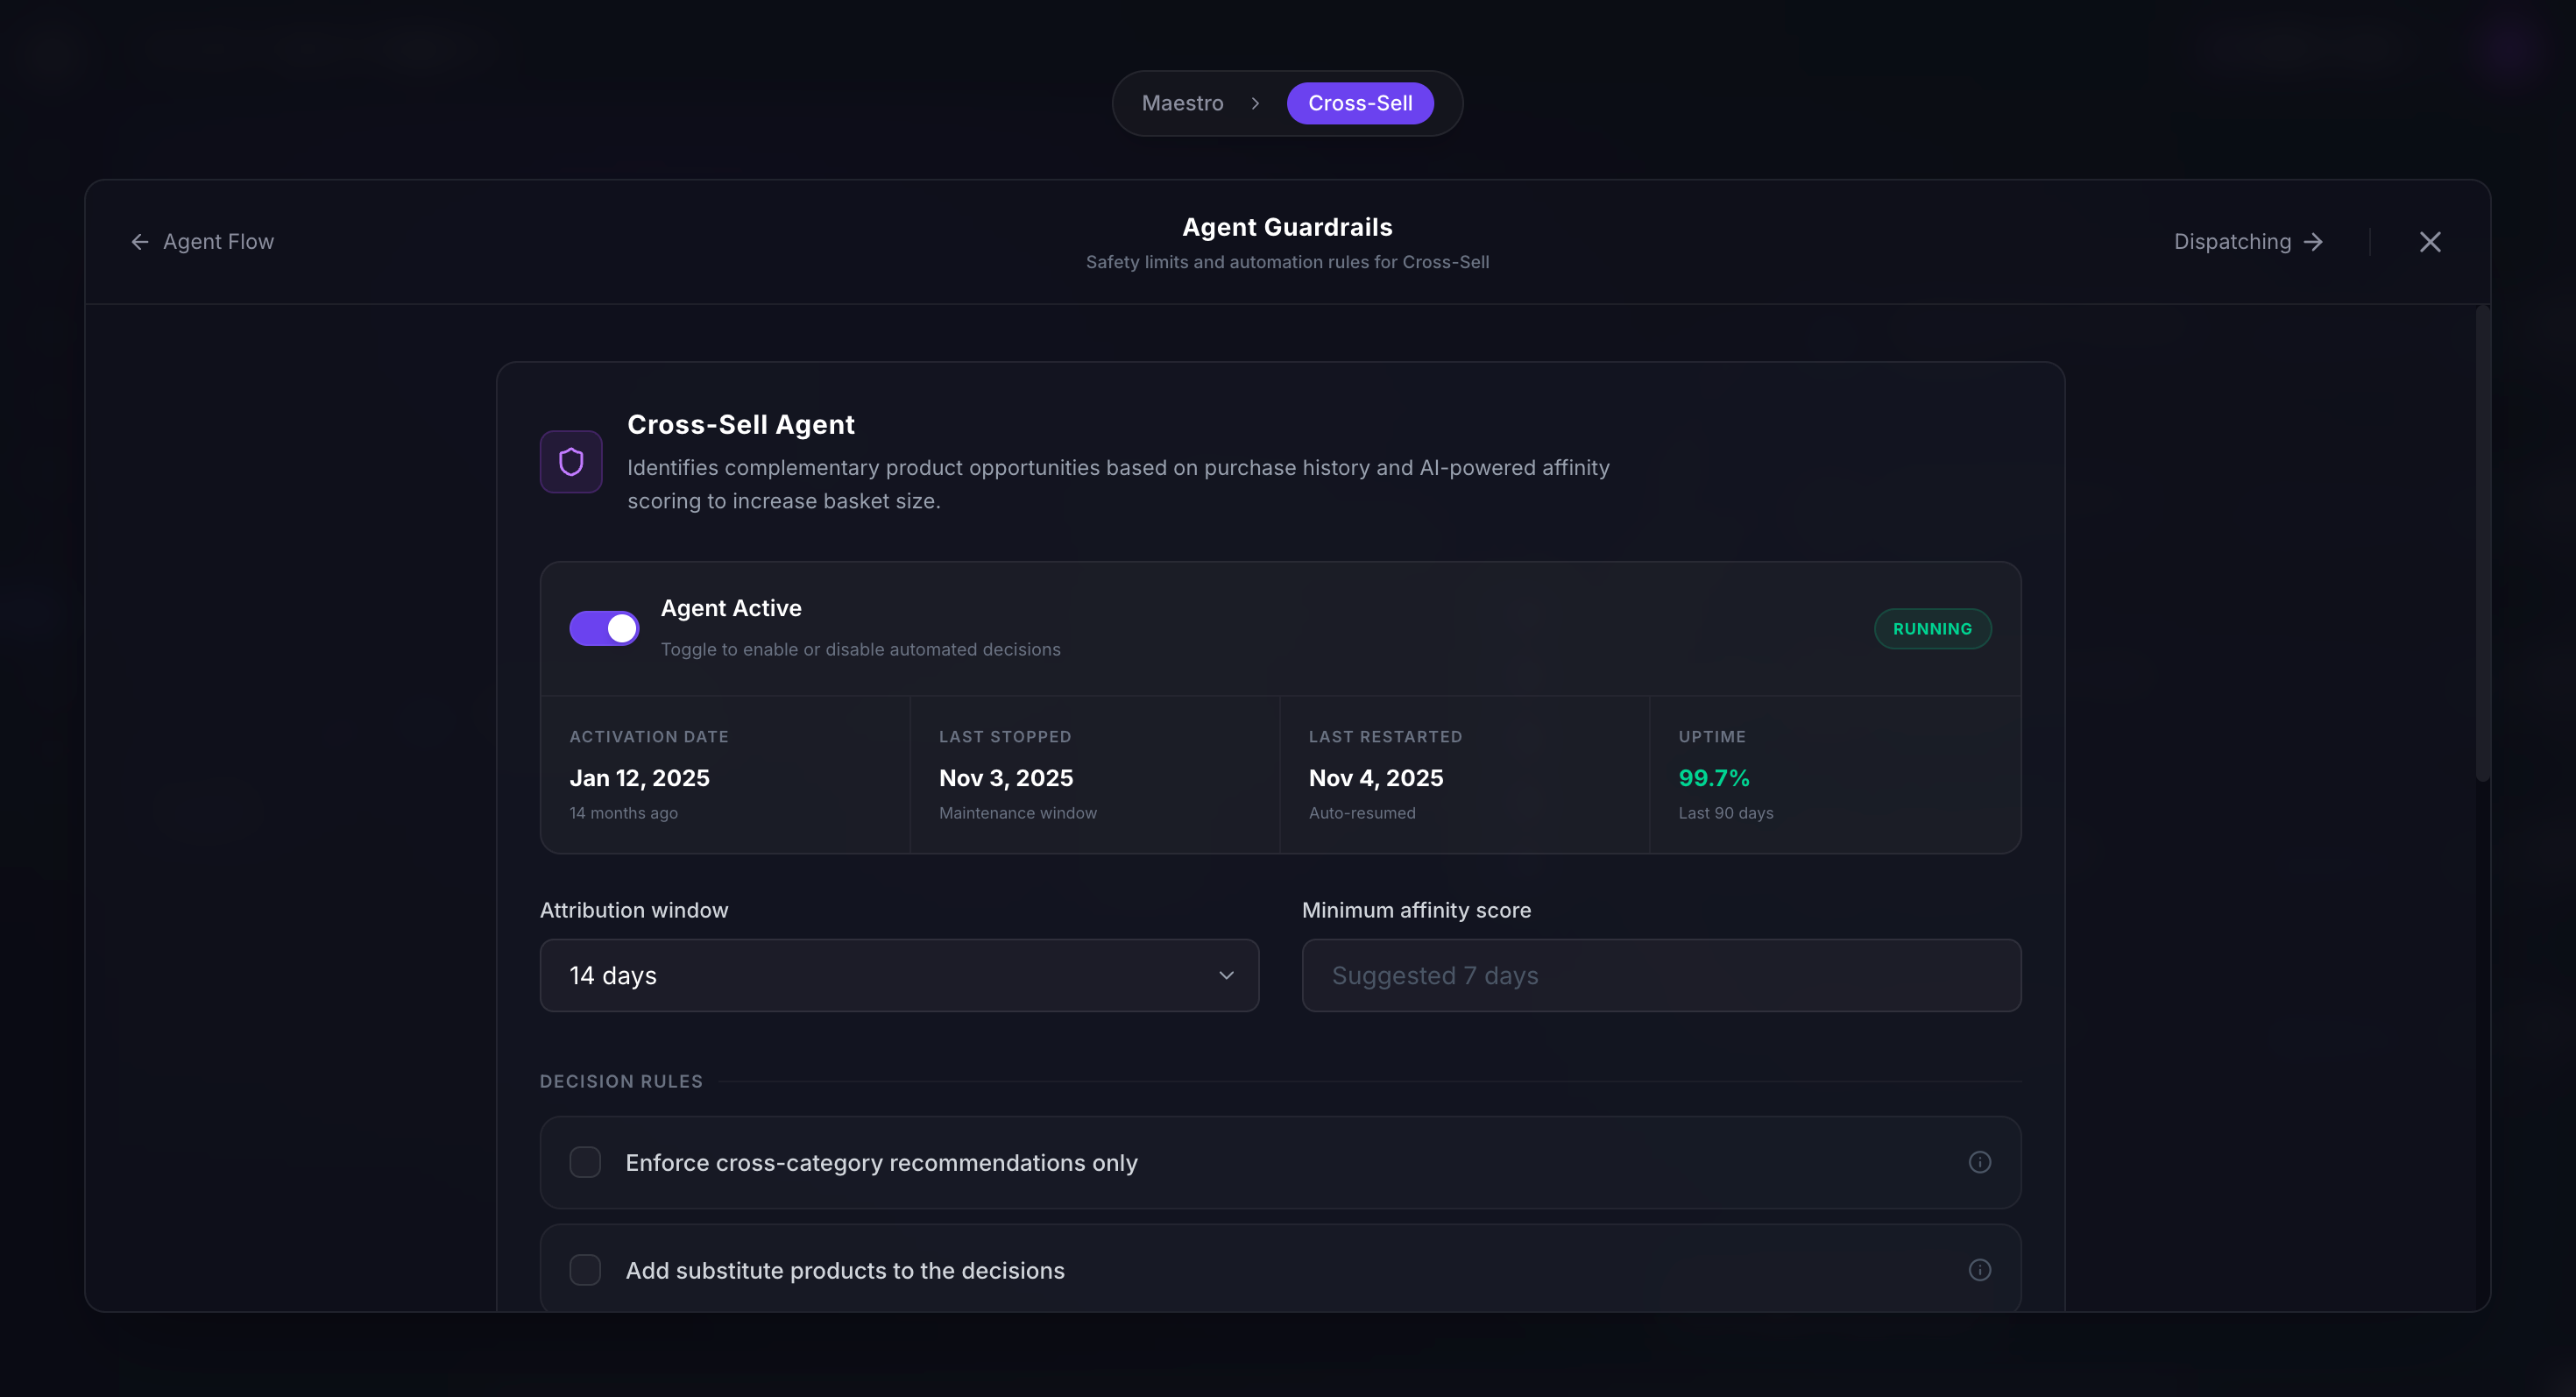The width and height of the screenshot is (2576, 1397).
Task: Check Enforce cross-category recommendations only
Action: point(585,1162)
